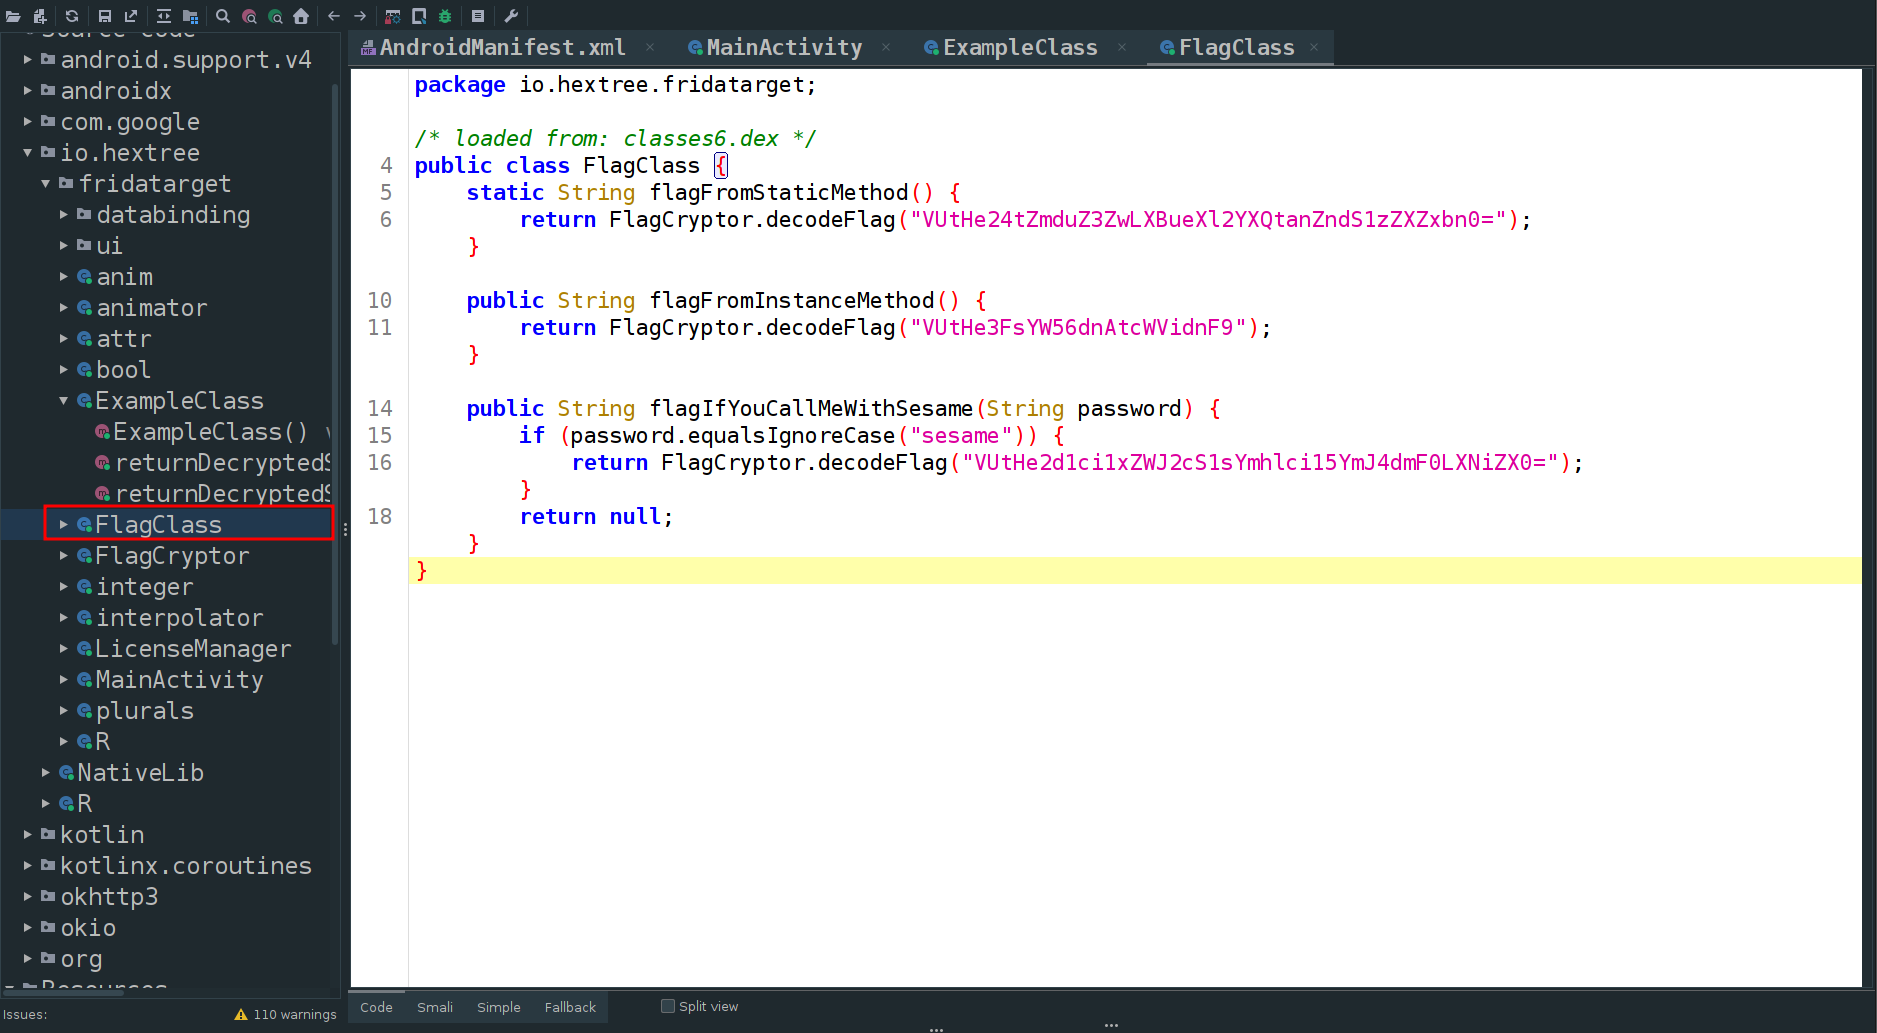Toggle Sync with editor icon

click(x=164, y=16)
